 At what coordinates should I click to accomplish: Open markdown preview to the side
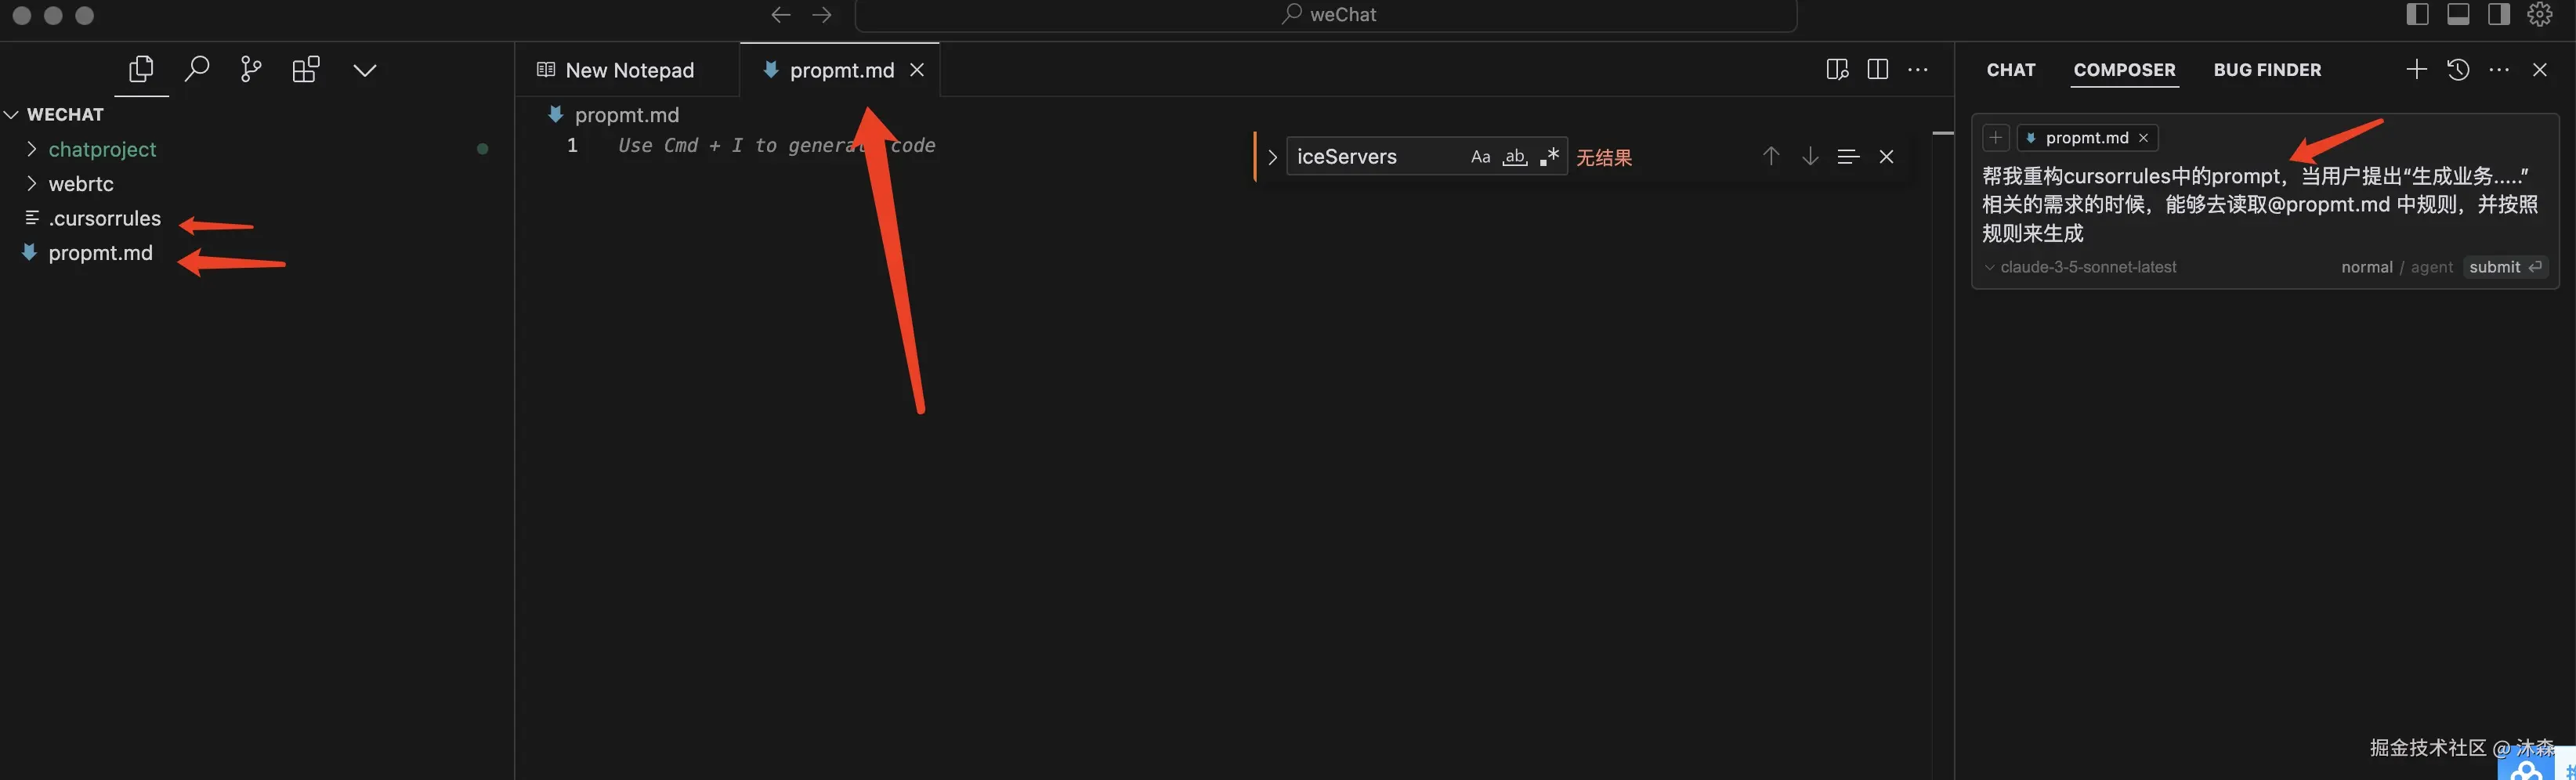coord(1837,69)
